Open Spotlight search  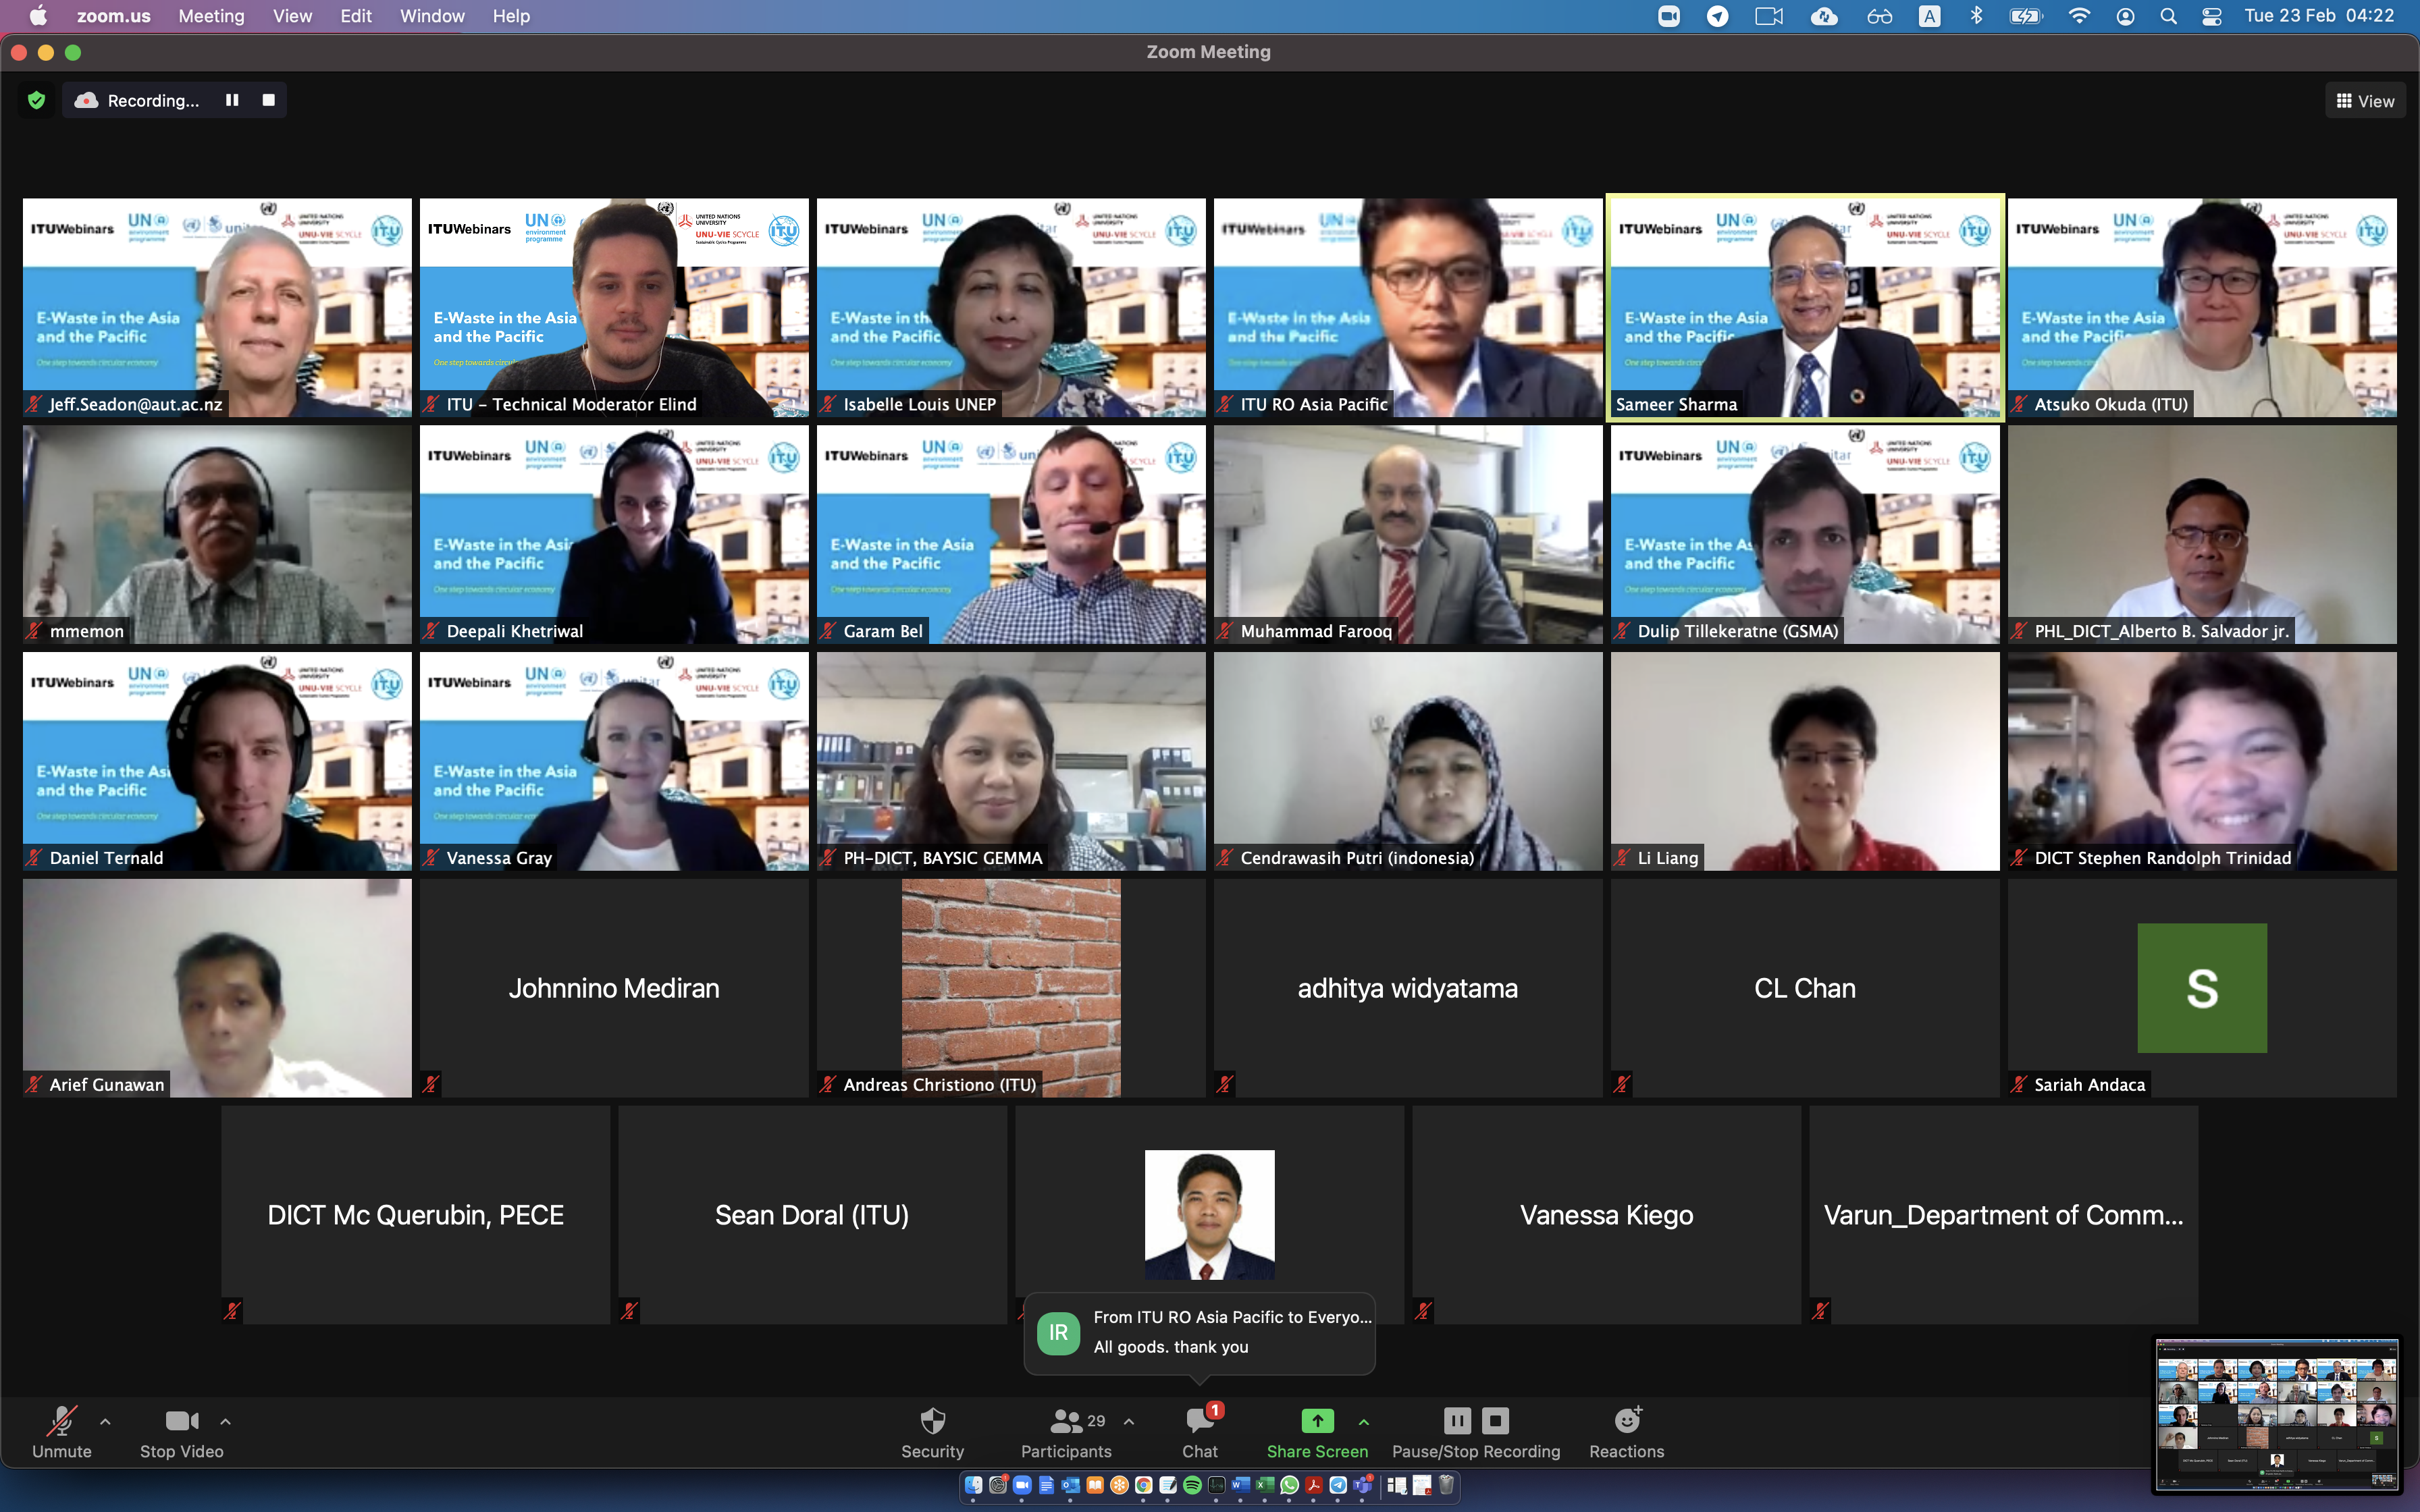click(2168, 16)
